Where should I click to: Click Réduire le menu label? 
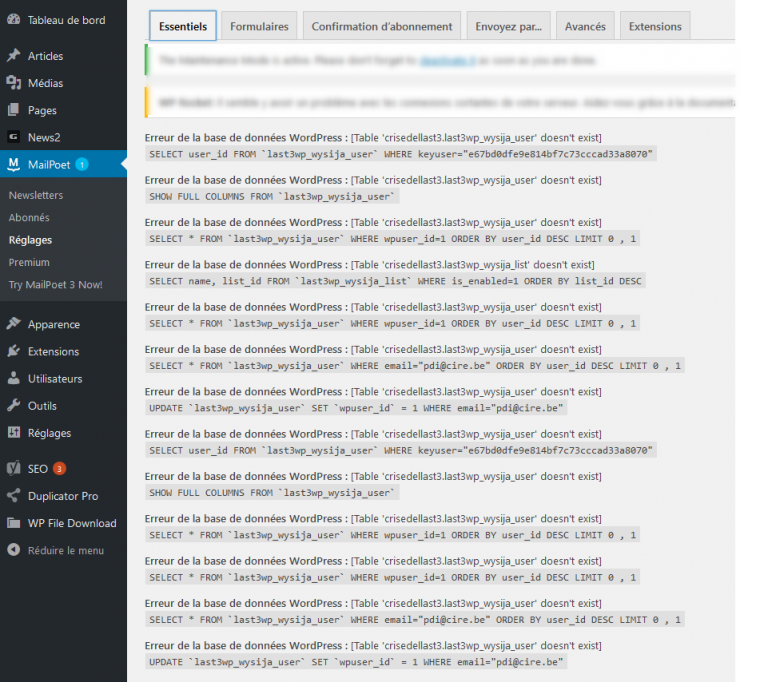pyautogui.click(x=66, y=550)
